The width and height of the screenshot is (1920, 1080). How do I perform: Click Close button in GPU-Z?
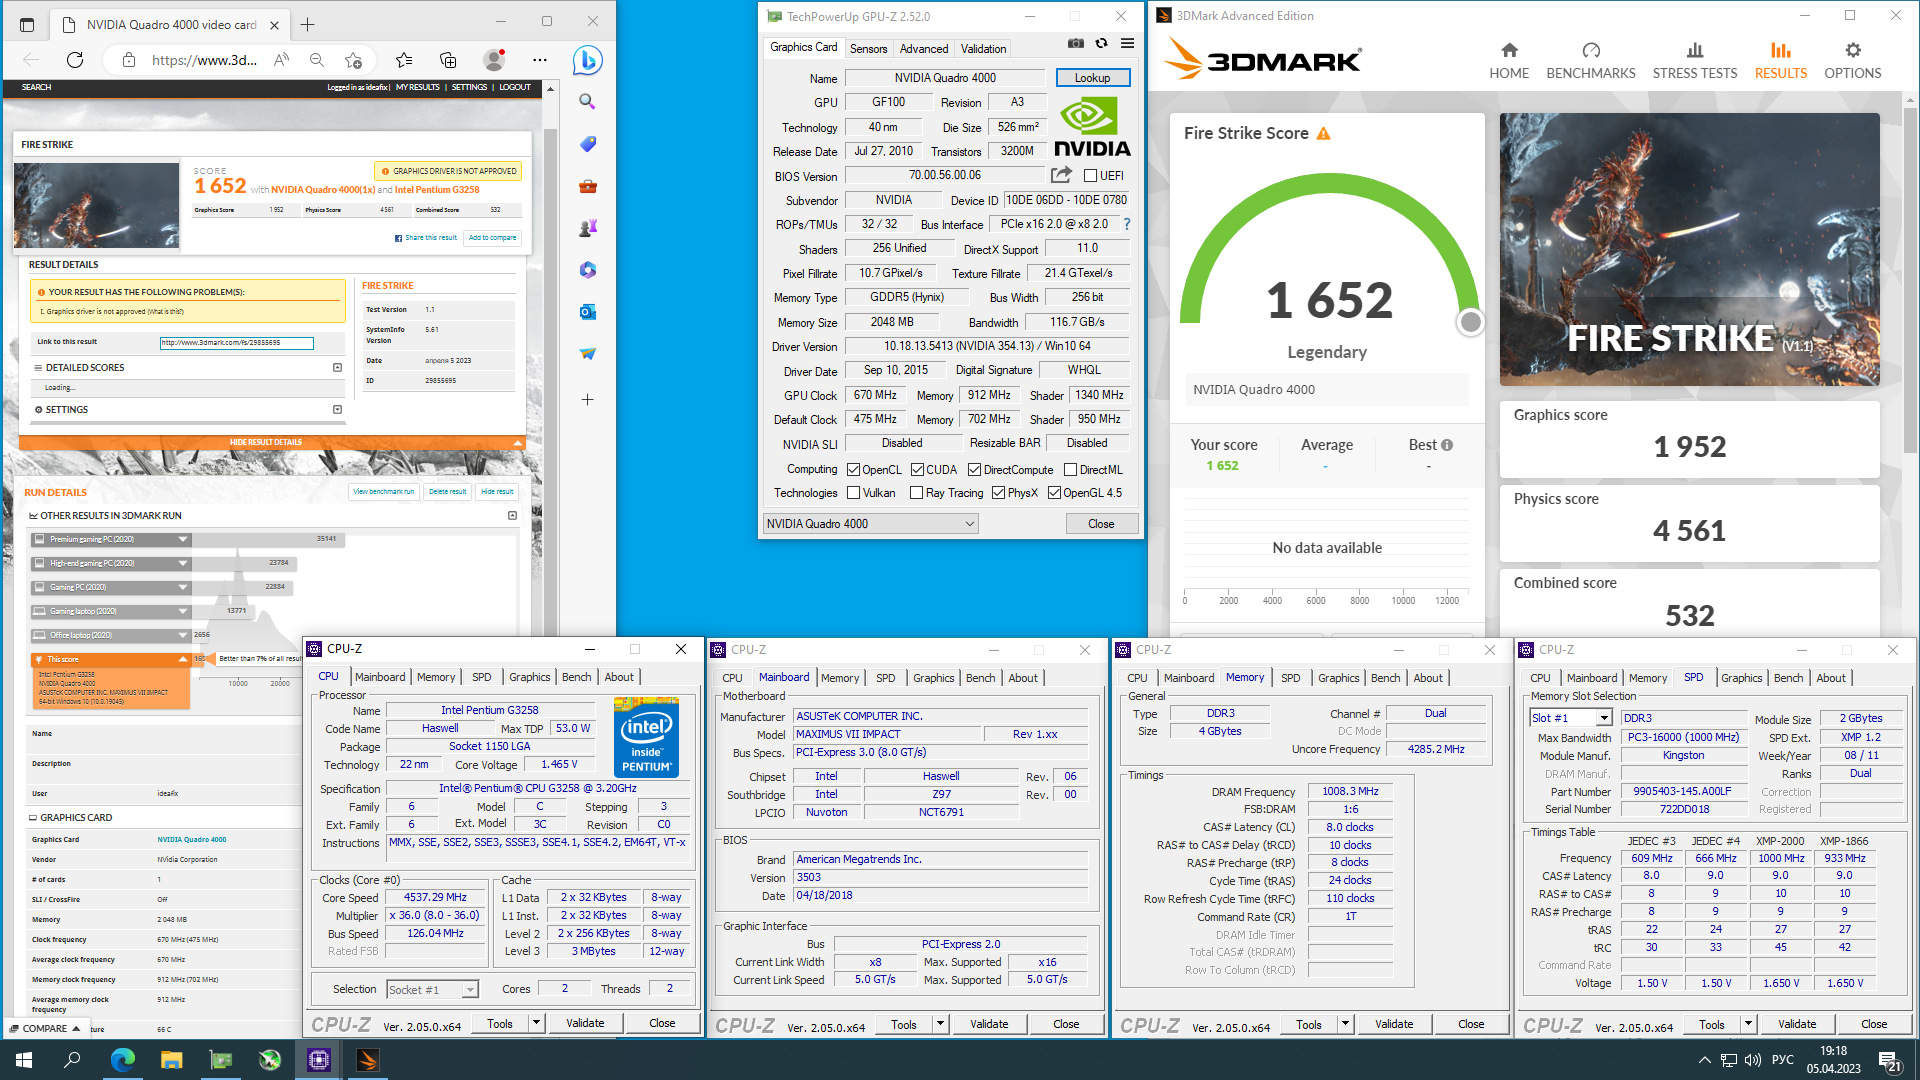(x=1101, y=524)
